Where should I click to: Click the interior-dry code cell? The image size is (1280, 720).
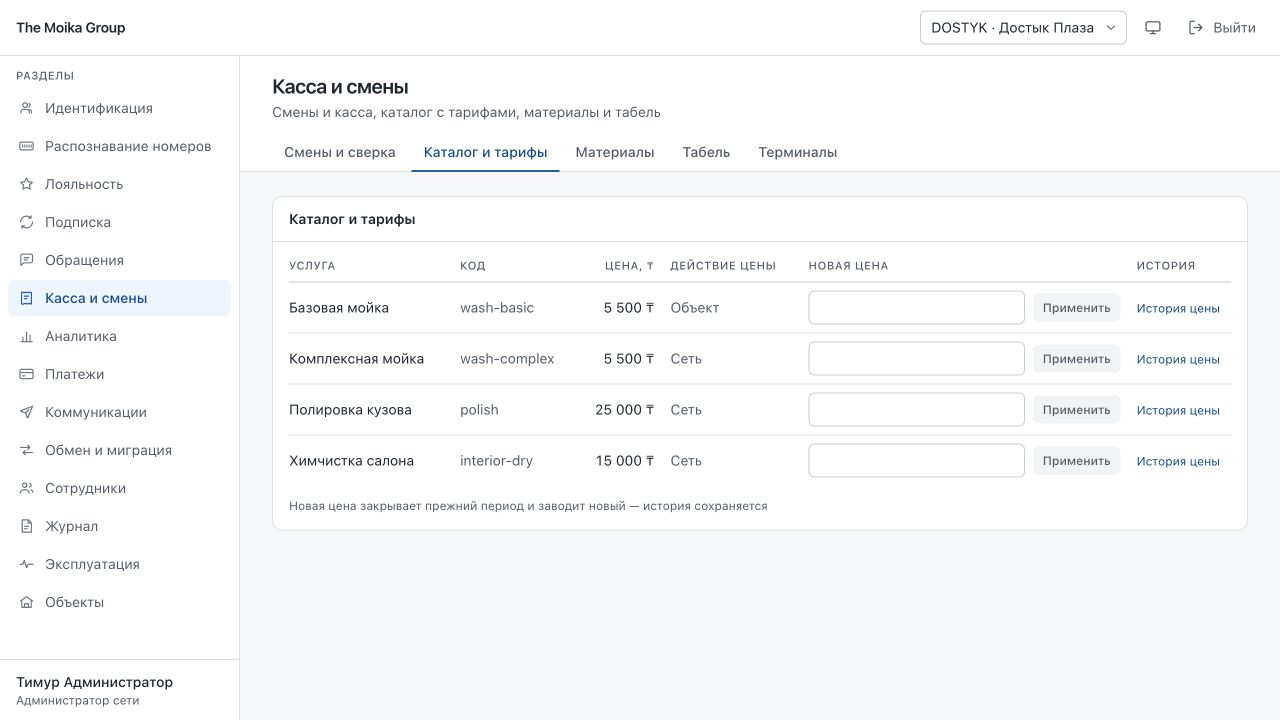tap(496, 461)
